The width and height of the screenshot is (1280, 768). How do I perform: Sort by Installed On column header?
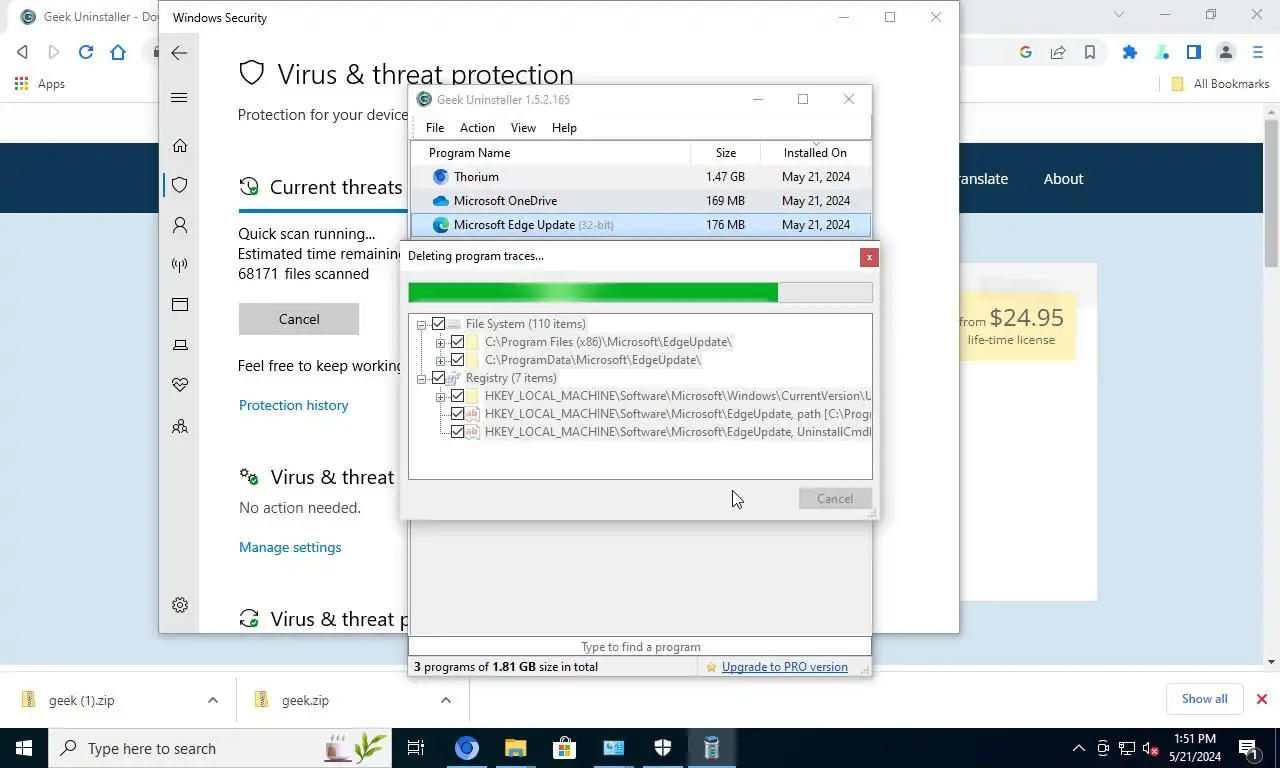(x=815, y=153)
